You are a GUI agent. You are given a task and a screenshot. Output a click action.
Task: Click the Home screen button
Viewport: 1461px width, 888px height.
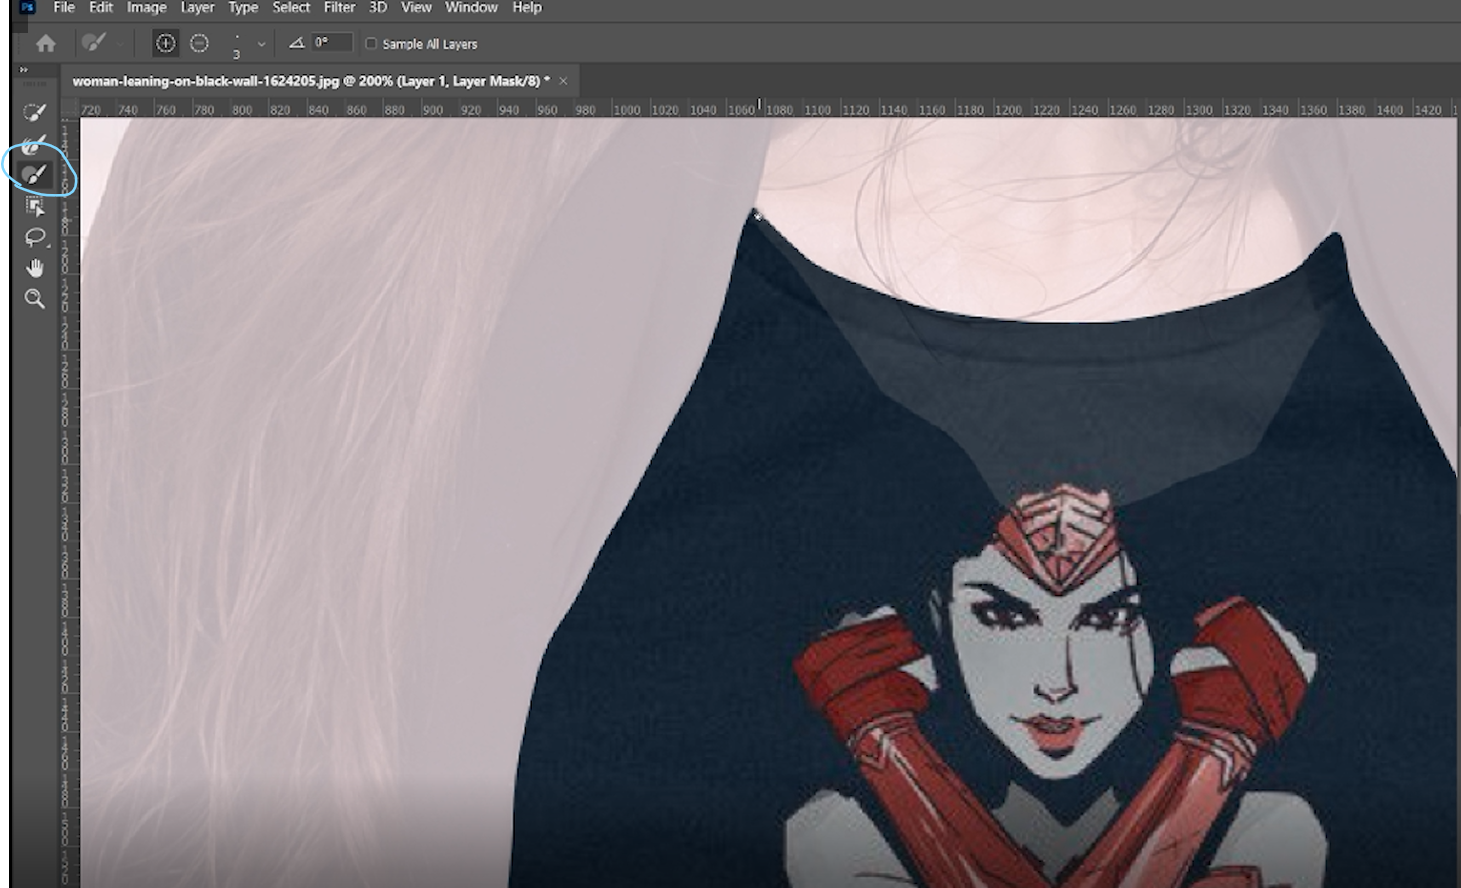point(44,43)
